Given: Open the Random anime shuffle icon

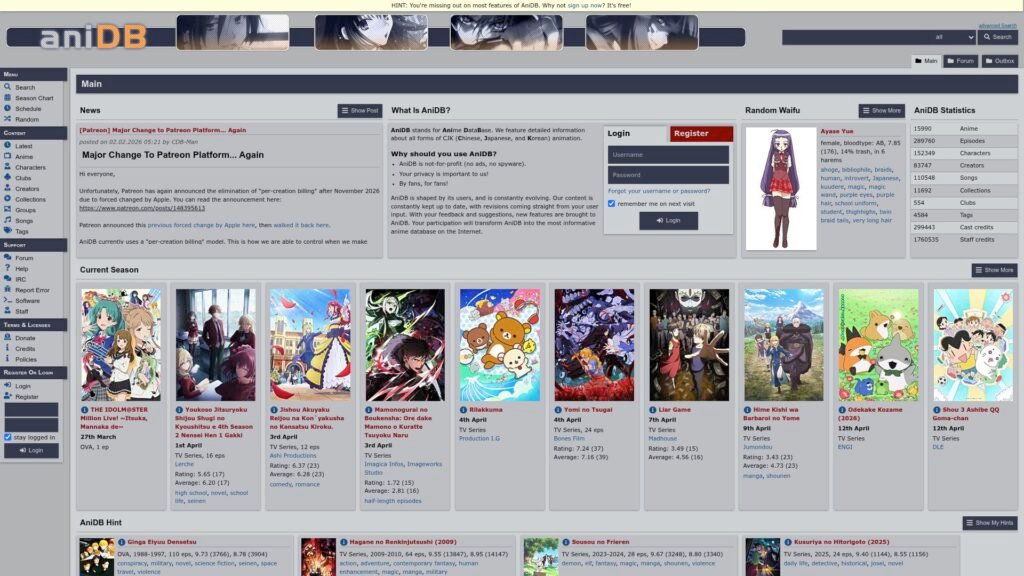Looking at the screenshot, I should (x=8, y=119).
